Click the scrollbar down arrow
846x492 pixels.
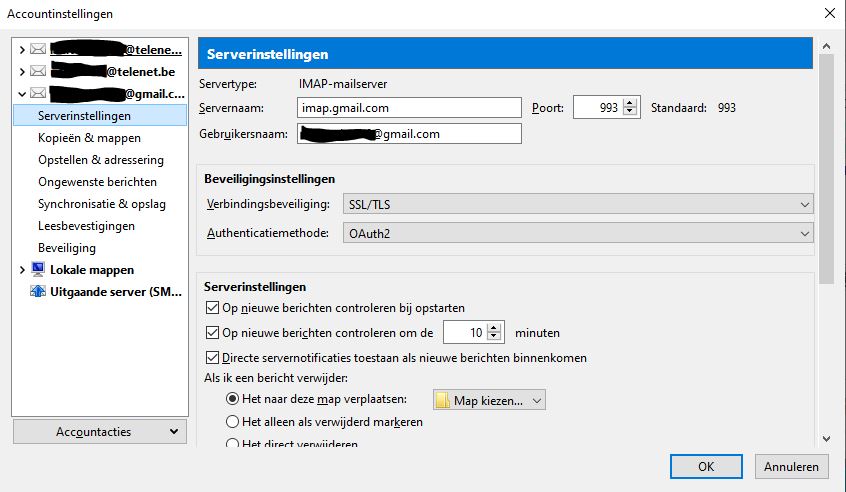pyautogui.click(x=826, y=439)
